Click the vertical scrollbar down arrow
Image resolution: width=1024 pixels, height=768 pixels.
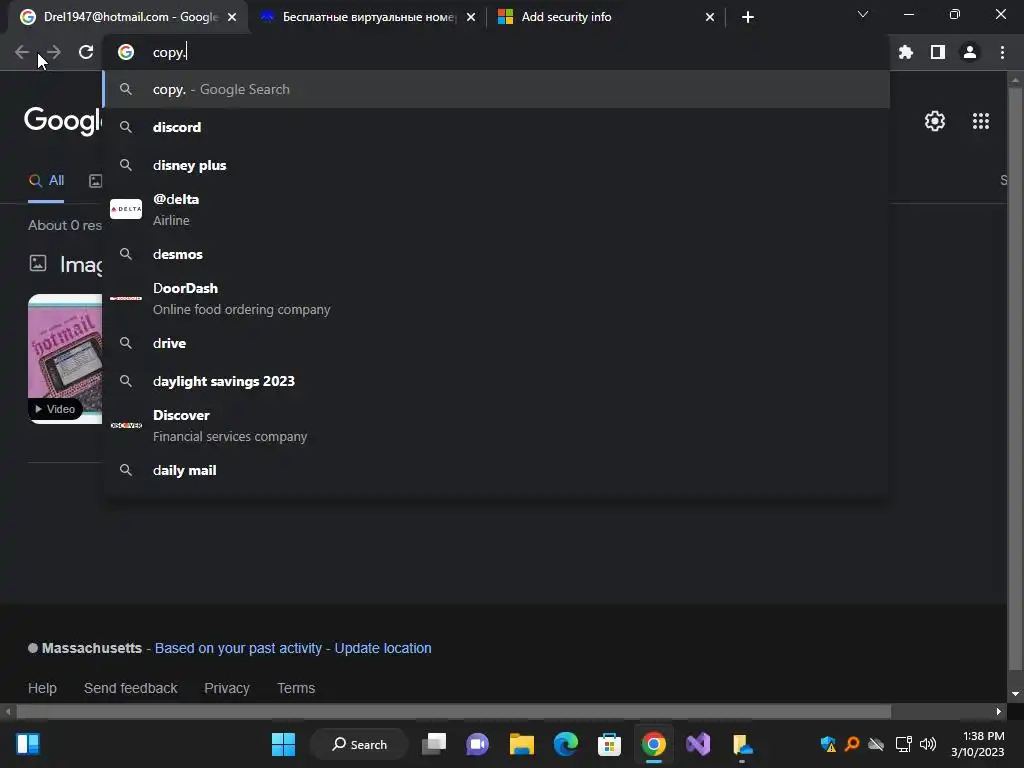point(1015,694)
